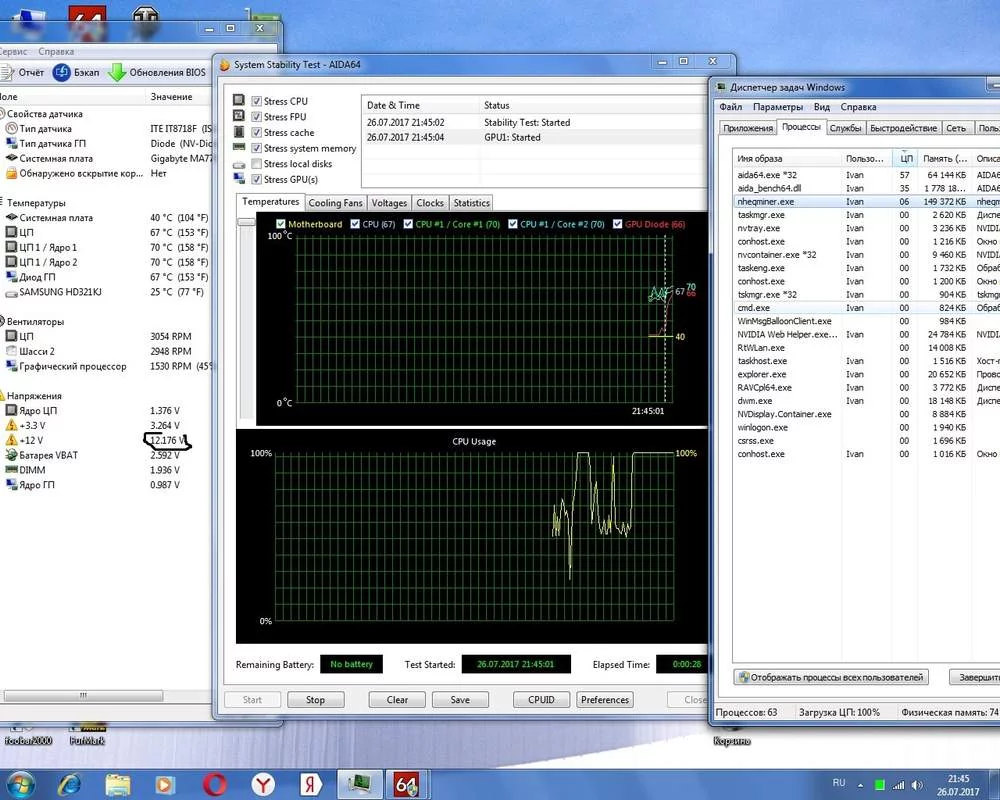
Task: Open Opera browser from the taskbar
Action: pos(215,782)
